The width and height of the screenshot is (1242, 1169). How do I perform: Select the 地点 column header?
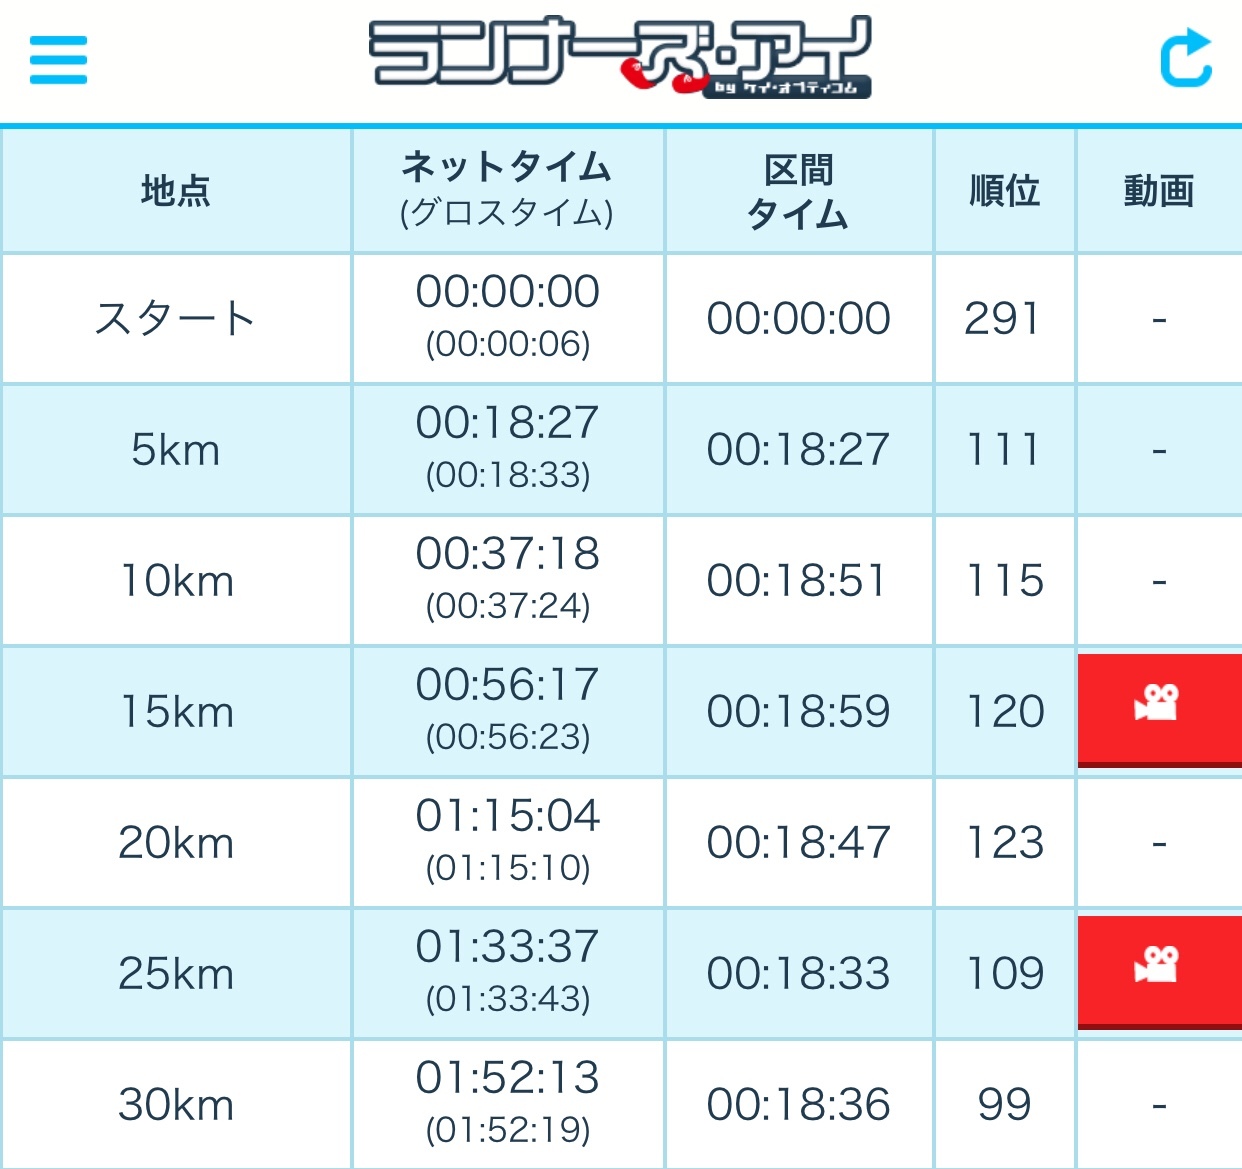pos(176,190)
